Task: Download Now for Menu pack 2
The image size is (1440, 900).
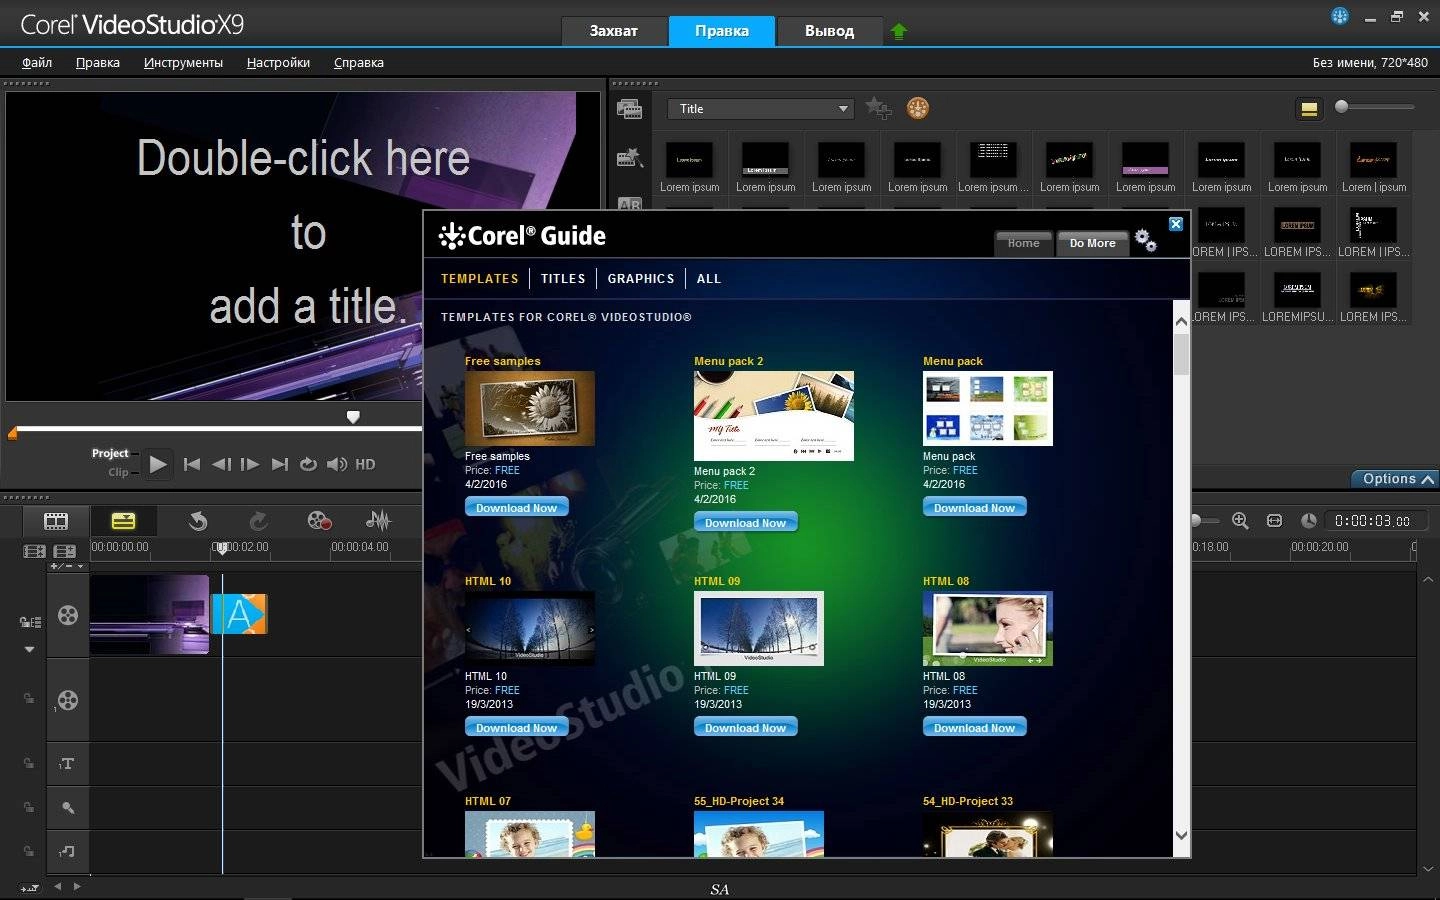Action: click(x=746, y=523)
